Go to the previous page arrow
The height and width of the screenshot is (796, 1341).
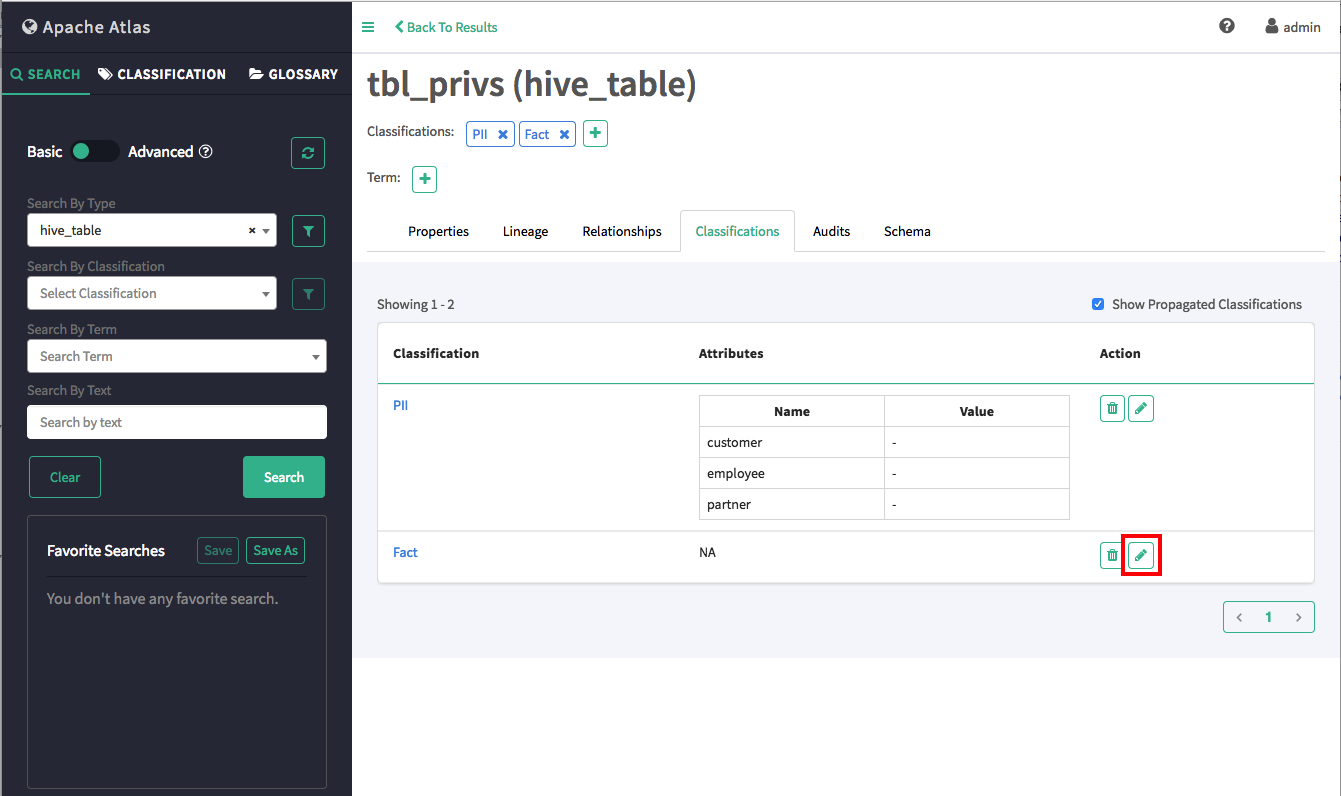(1239, 617)
